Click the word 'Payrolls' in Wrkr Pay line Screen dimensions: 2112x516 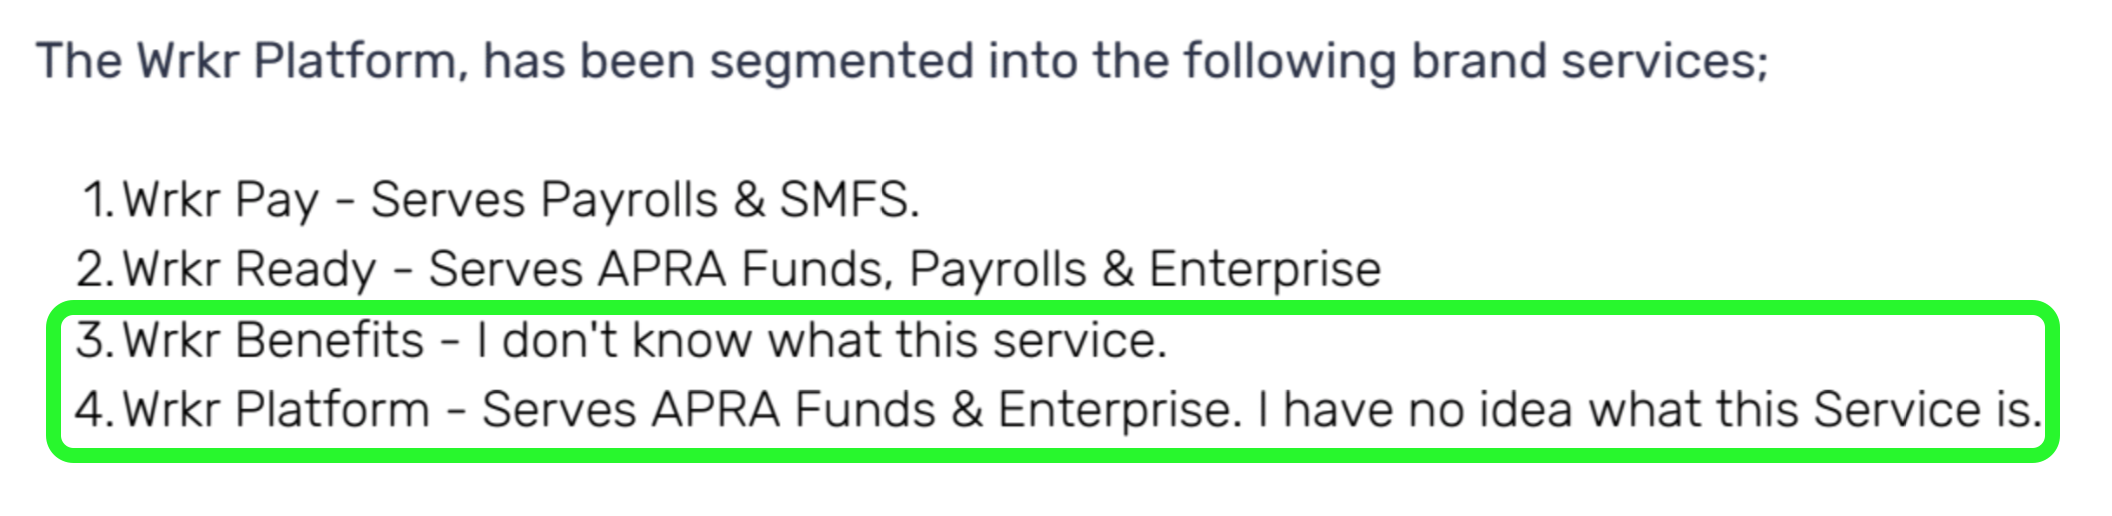coord(630,200)
